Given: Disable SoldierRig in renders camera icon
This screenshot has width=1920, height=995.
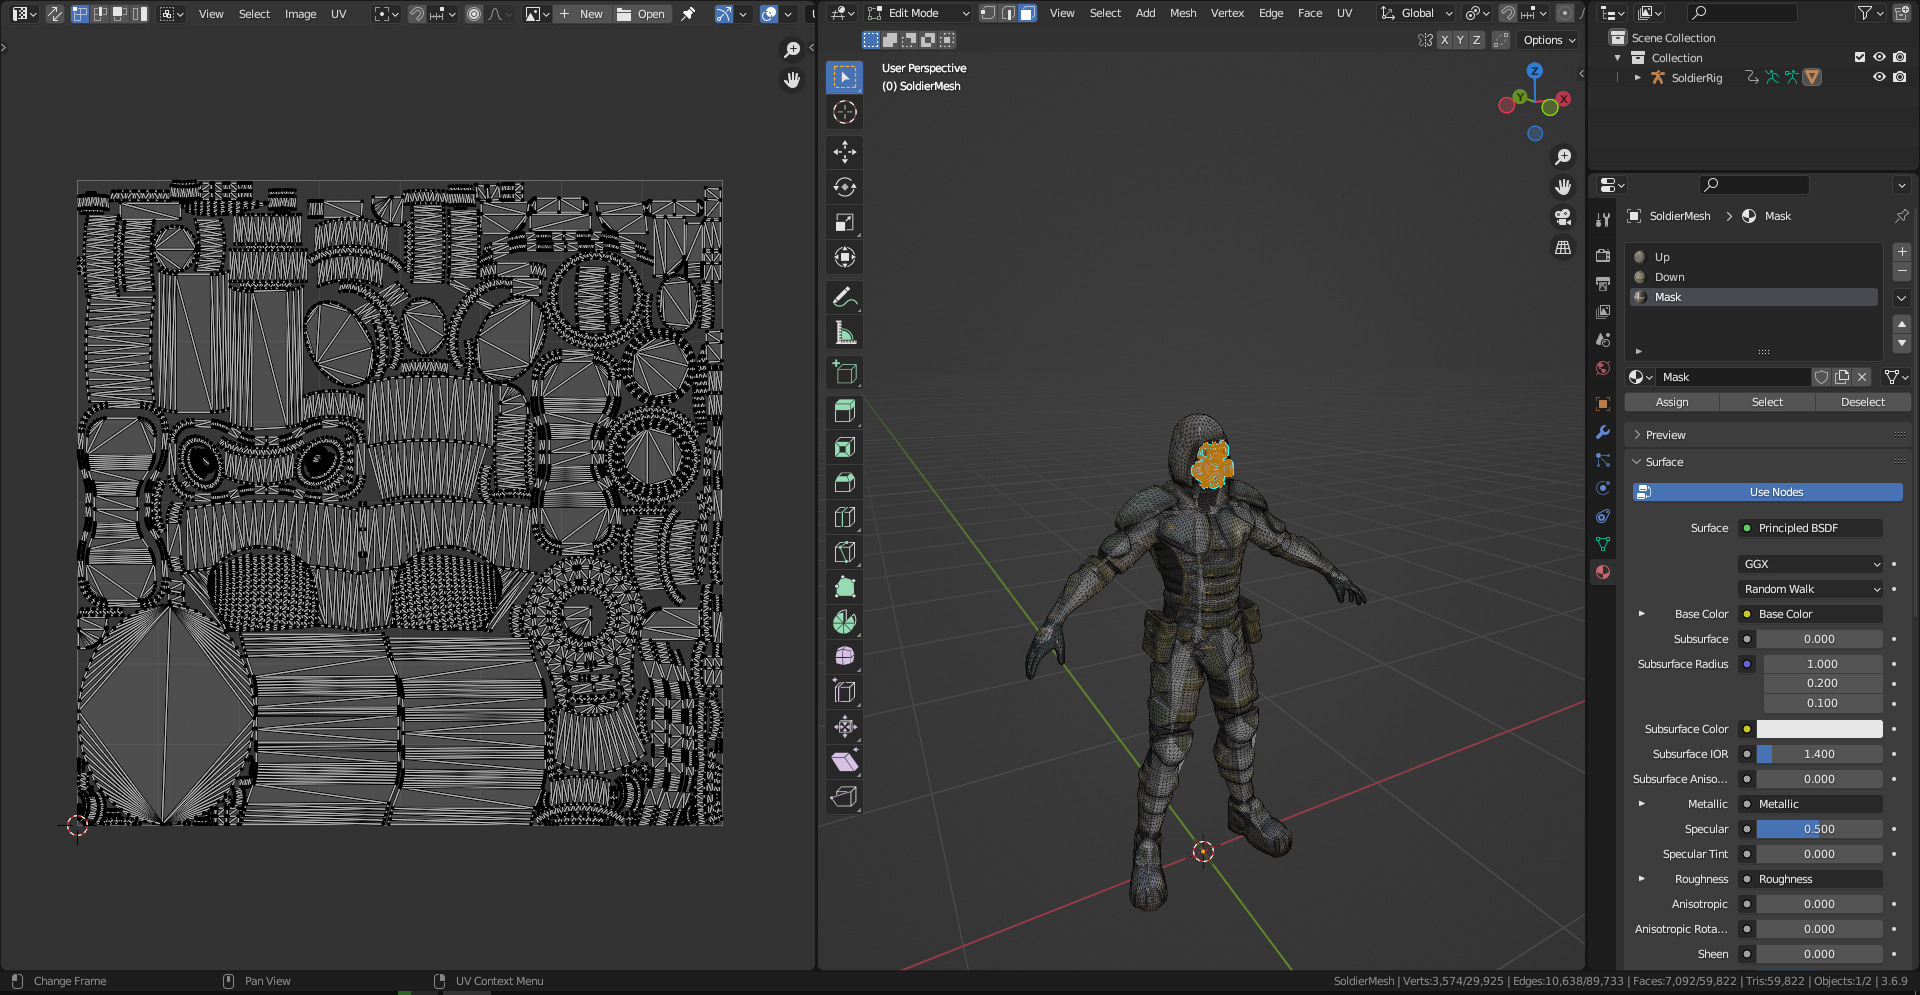Looking at the screenshot, I should 1899,77.
